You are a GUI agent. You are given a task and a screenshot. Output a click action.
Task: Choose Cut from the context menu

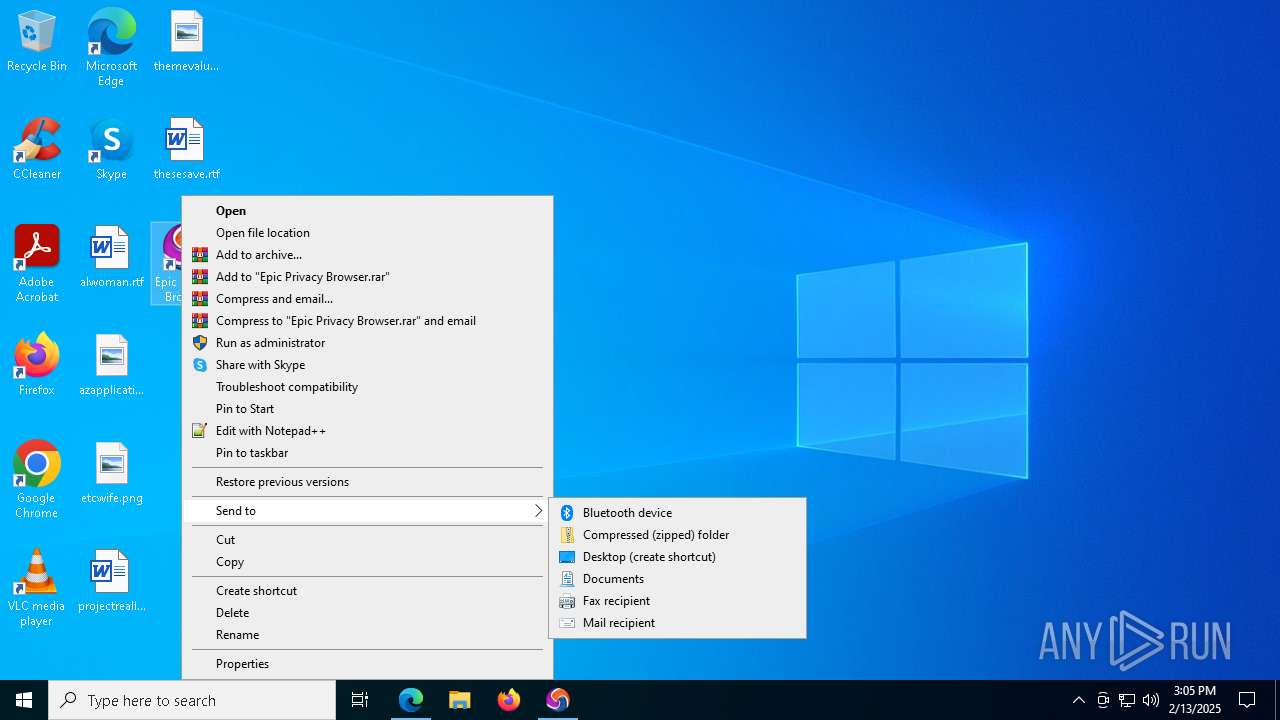click(x=367, y=540)
